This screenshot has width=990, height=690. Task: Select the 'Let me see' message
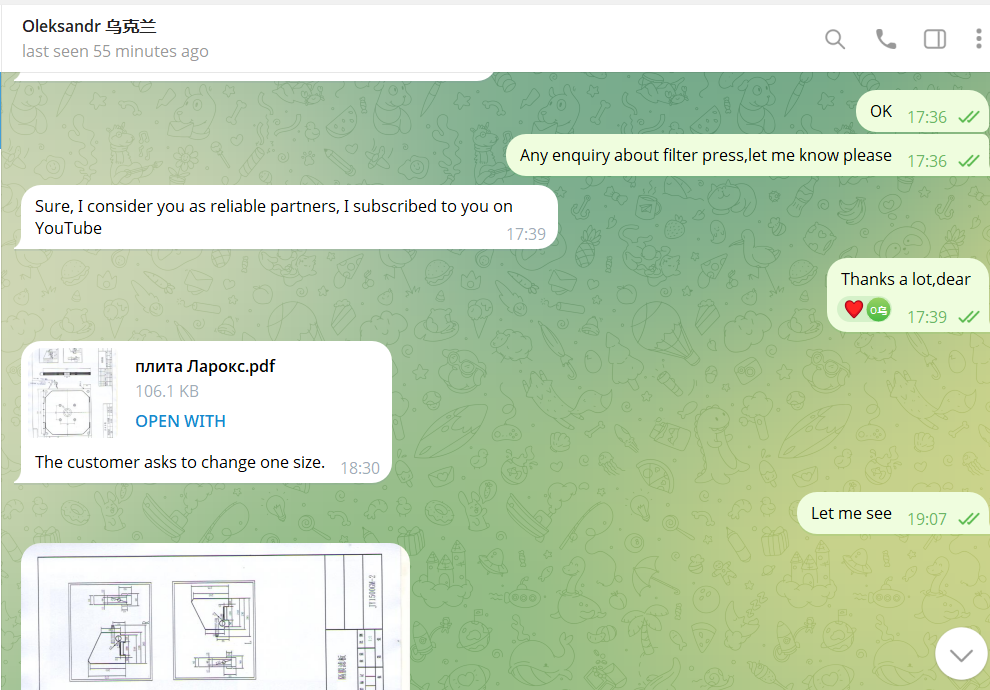[x=851, y=513]
